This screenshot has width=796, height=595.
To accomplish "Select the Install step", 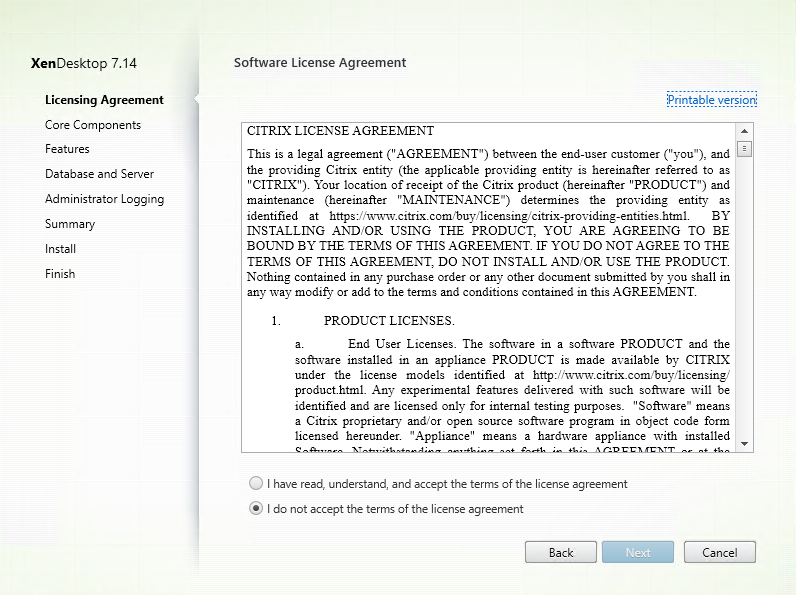I will pos(60,249).
